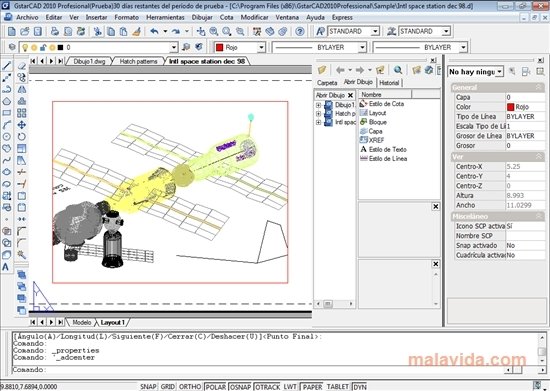Select the Spline curve tool

point(7,160)
